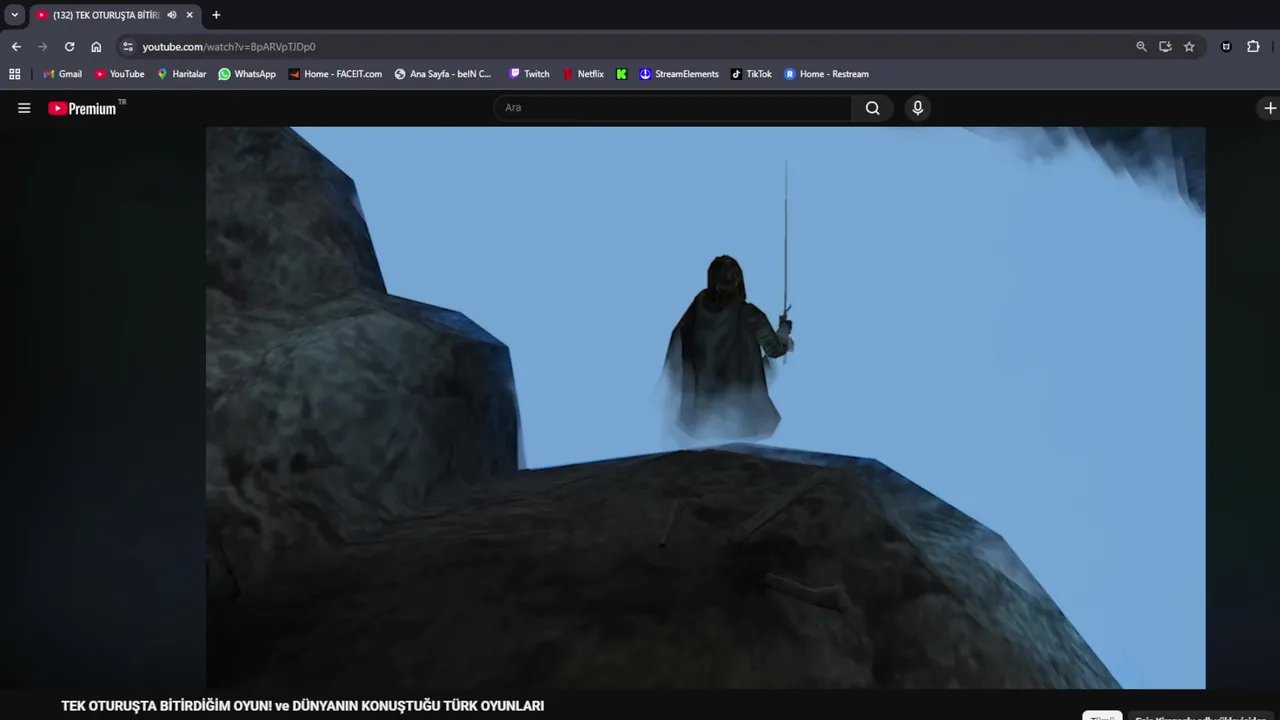The height and width of the screenshot is (720, 1280).
Task: Mute the tab via its speaker icon
Action: (172, 15)
